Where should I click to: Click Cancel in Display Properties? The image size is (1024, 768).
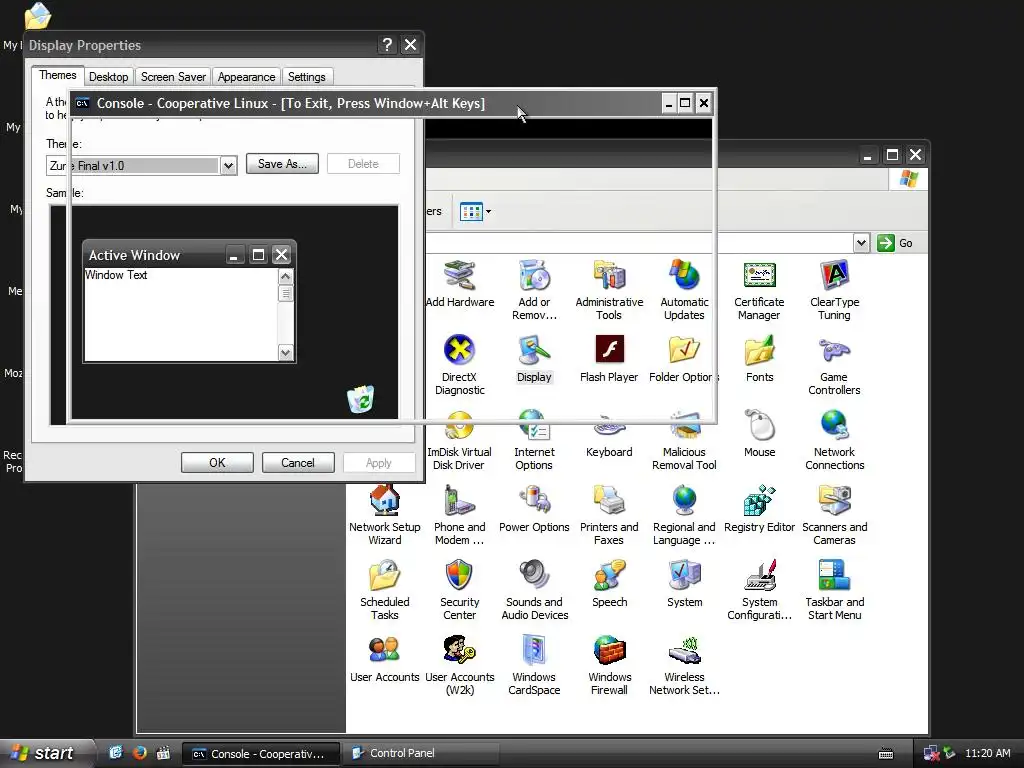tap(298, 462)
